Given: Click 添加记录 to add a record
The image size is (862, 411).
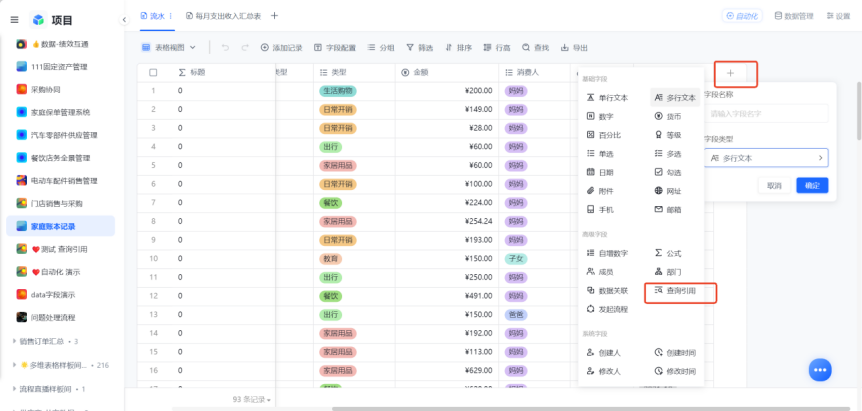Looking at the screenshot, I should coord(281,48).
